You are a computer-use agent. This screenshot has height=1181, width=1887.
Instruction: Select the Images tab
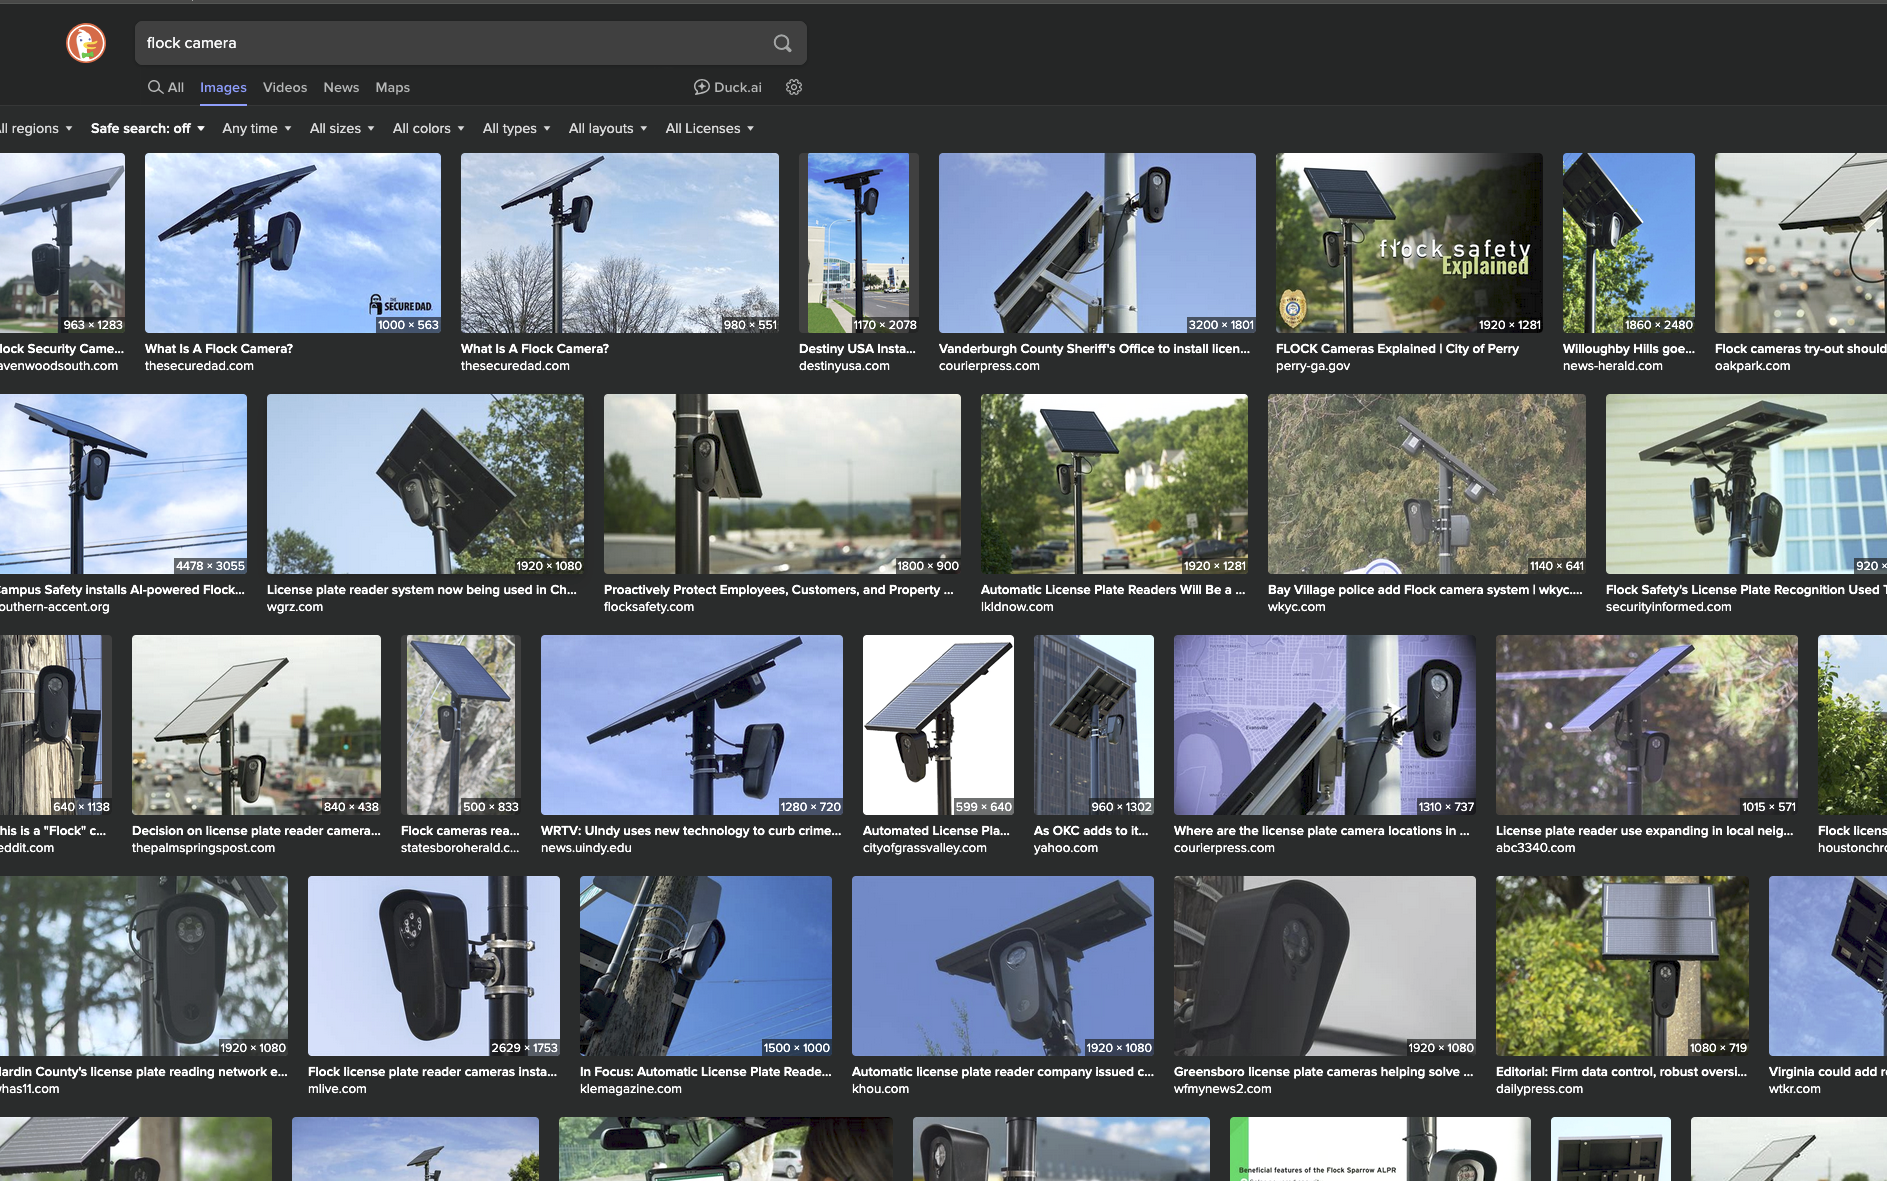point(223,87)
